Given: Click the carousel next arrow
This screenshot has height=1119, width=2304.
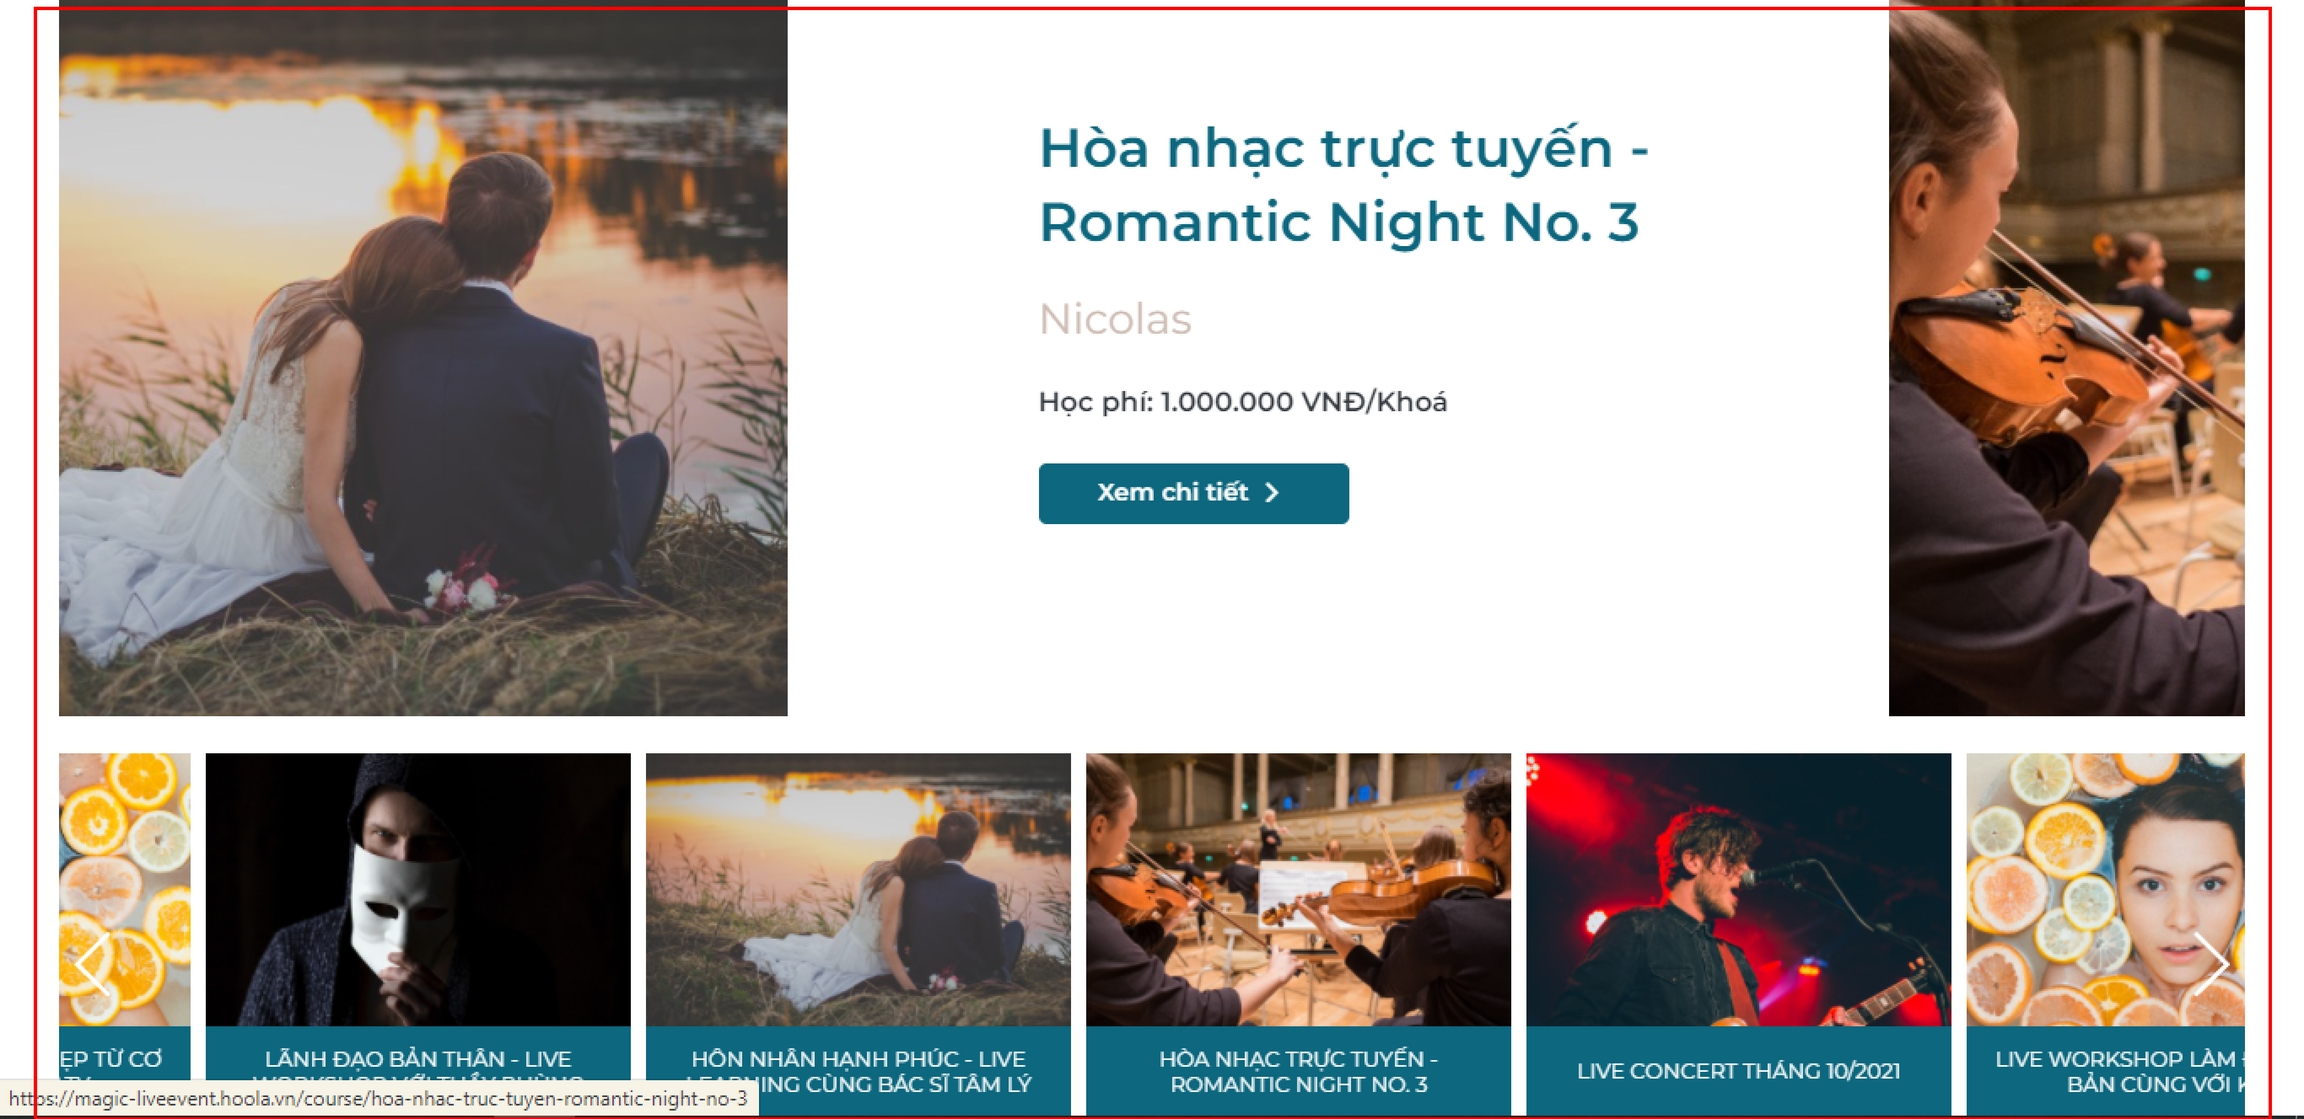Looking at the screenshot, I should pyautogui.click(x=2210, y=963).
